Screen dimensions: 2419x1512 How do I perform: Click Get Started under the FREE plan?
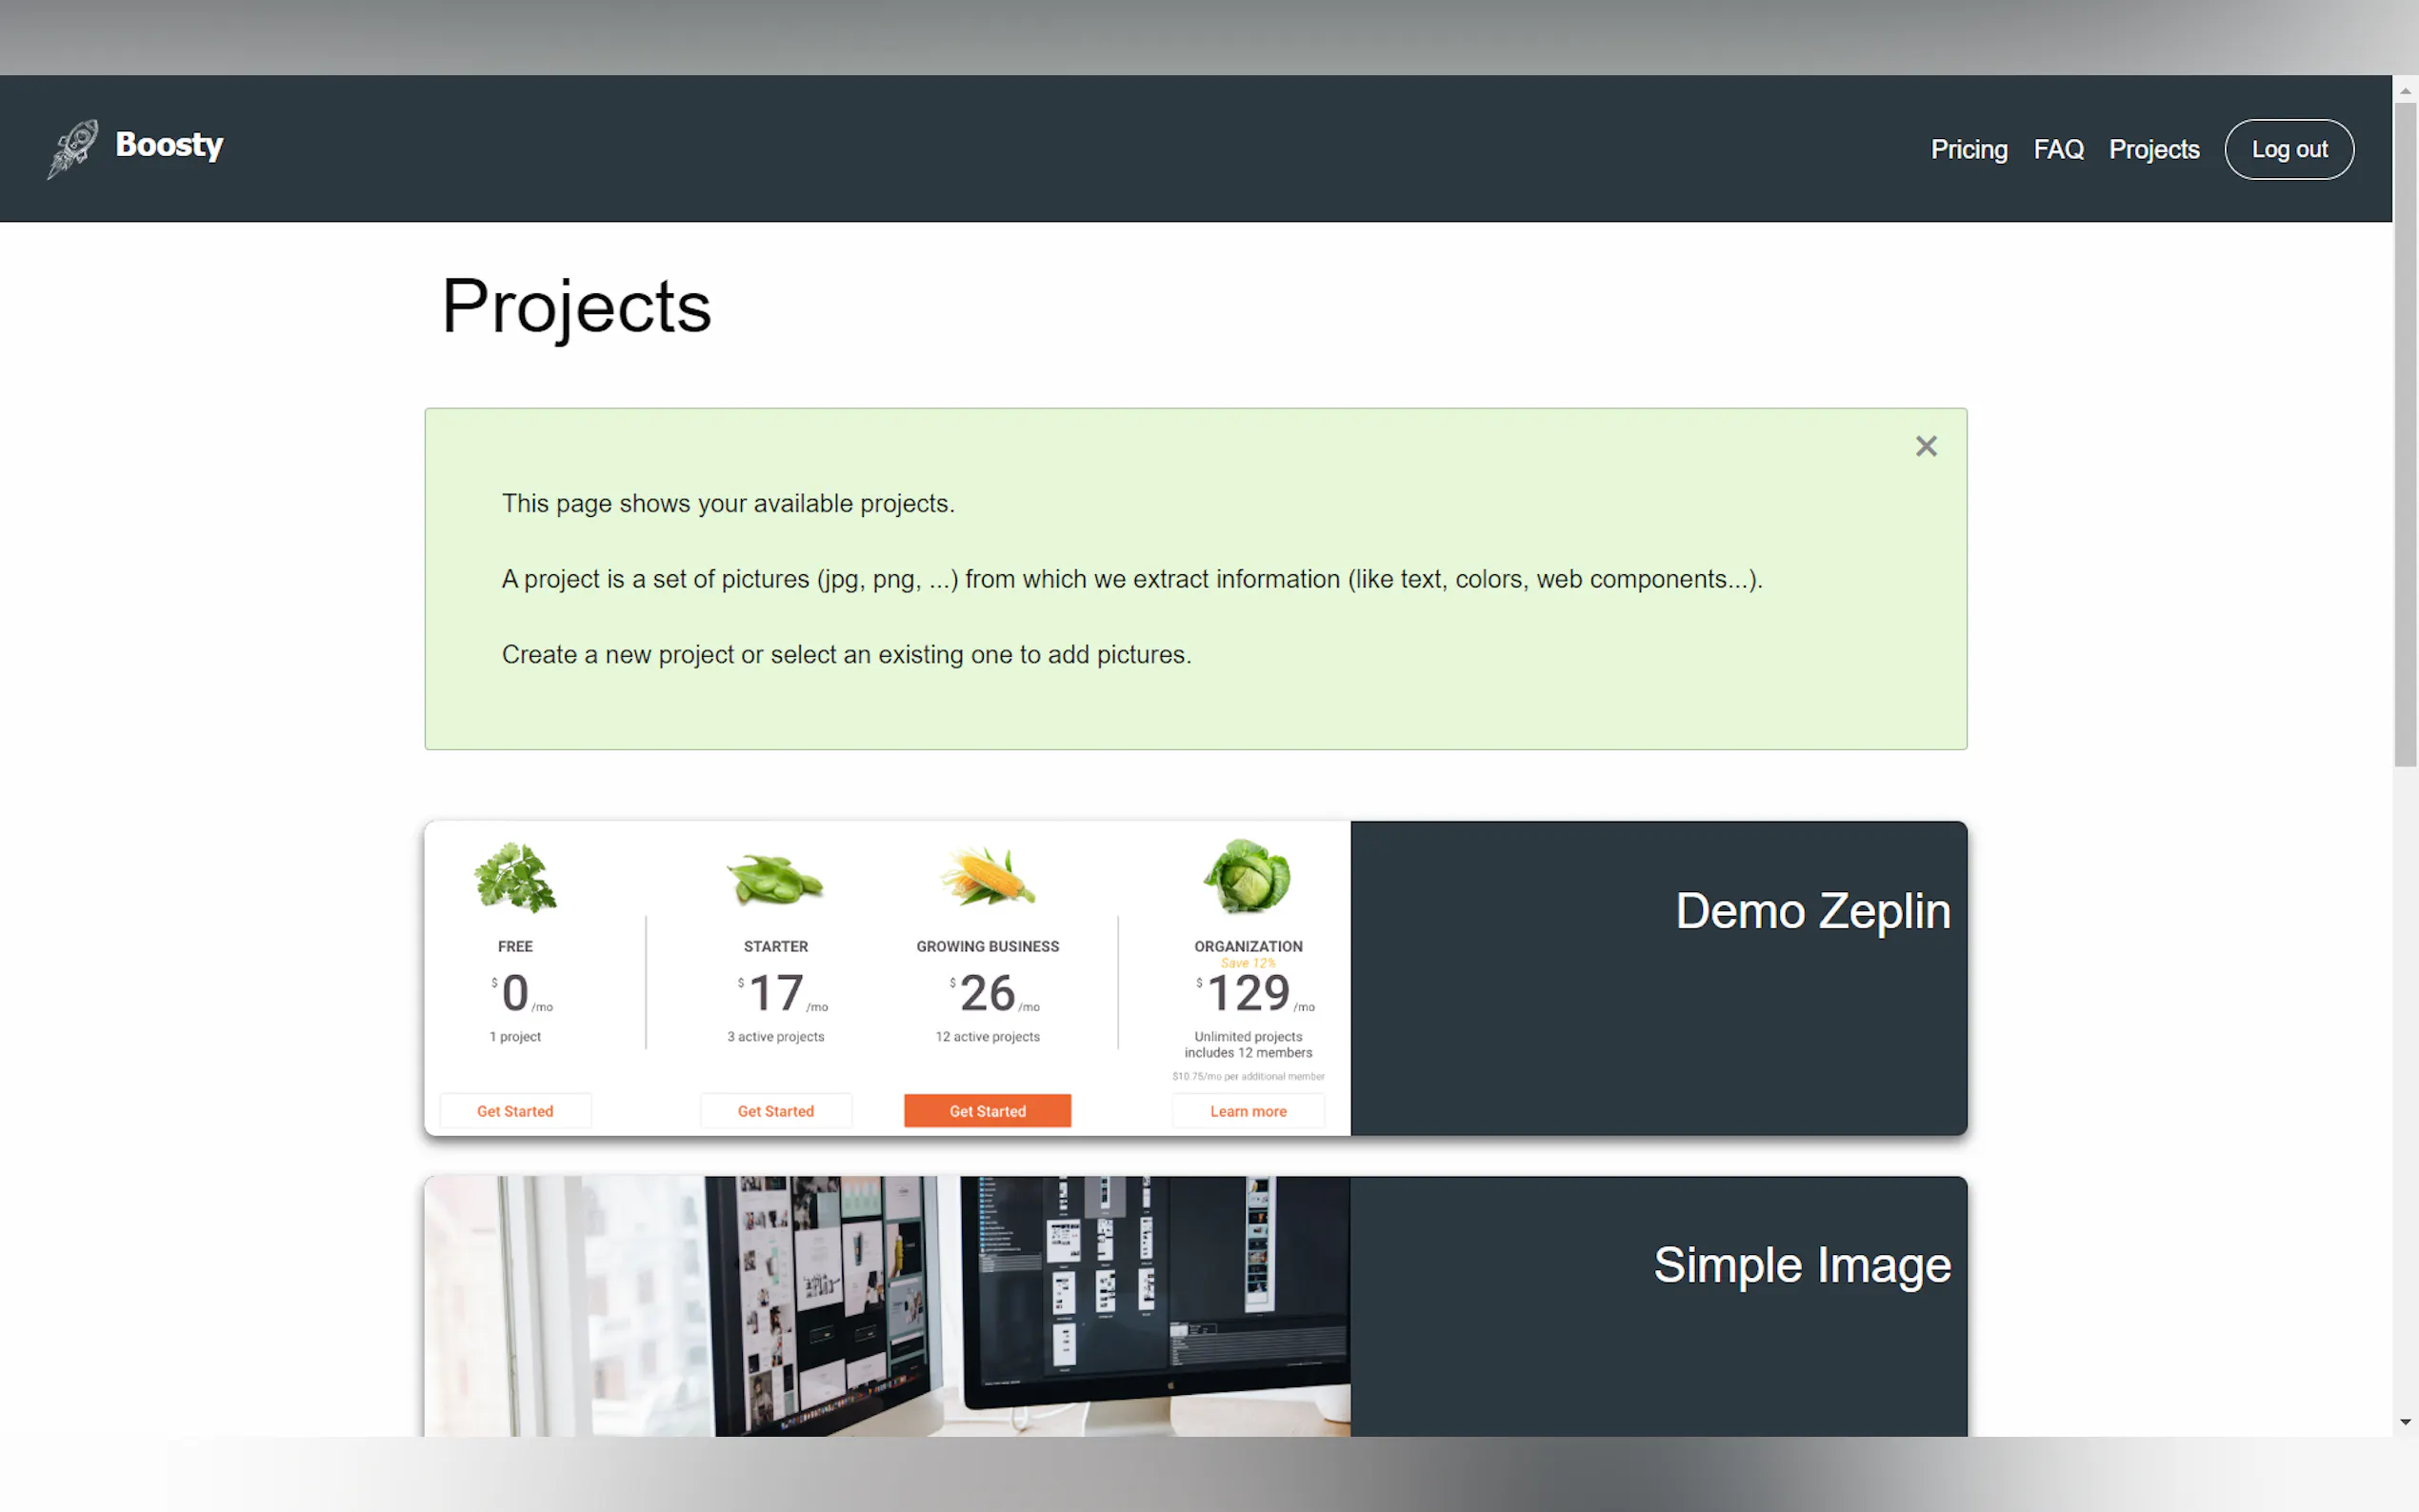[x=515, y=1111]
